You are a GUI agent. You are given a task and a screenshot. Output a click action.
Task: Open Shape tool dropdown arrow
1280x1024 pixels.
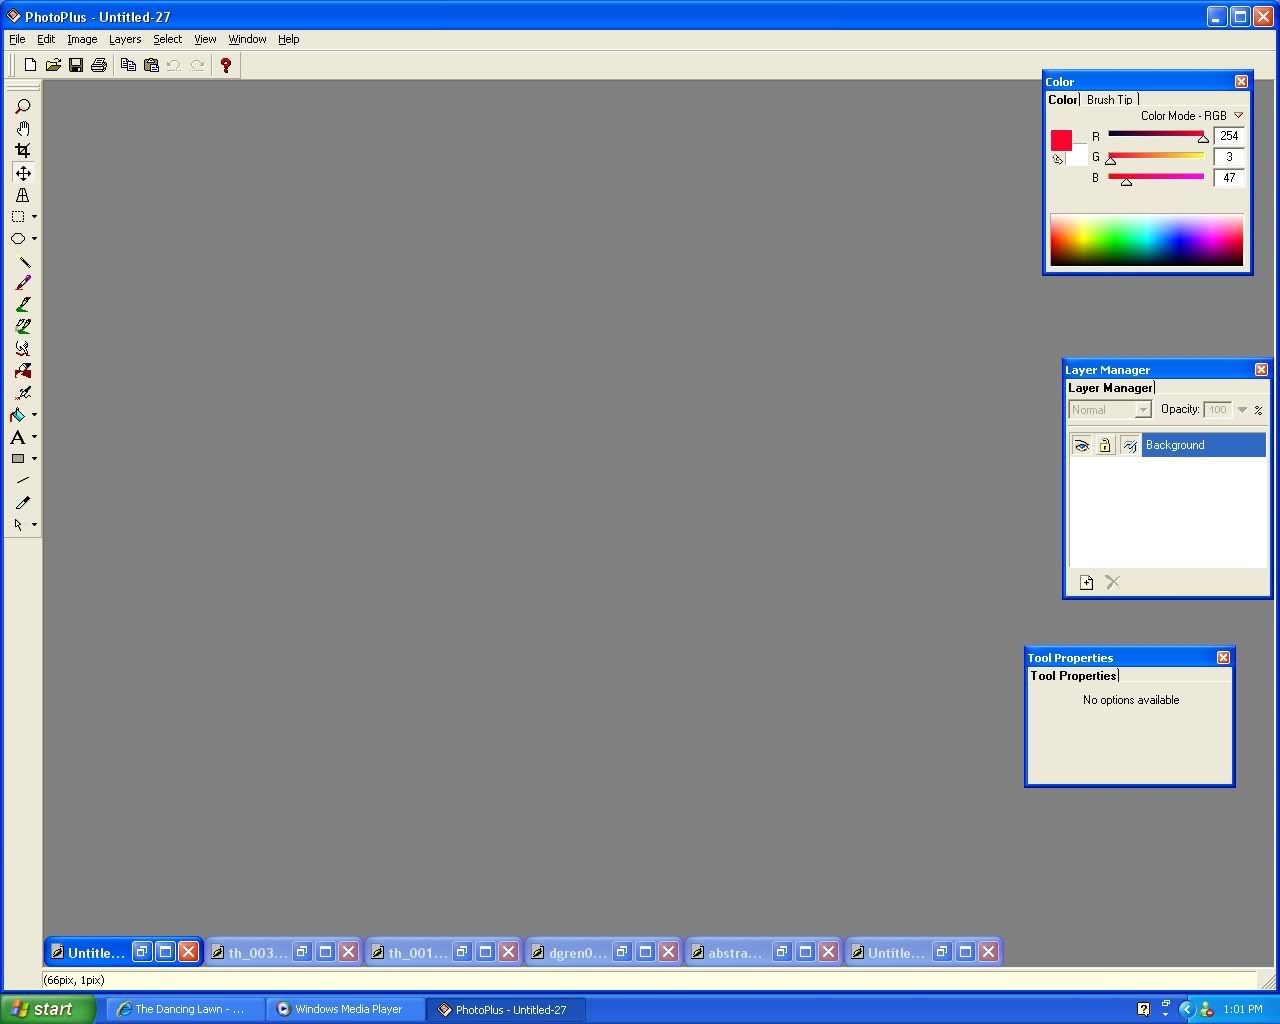[x=34, y=459]
